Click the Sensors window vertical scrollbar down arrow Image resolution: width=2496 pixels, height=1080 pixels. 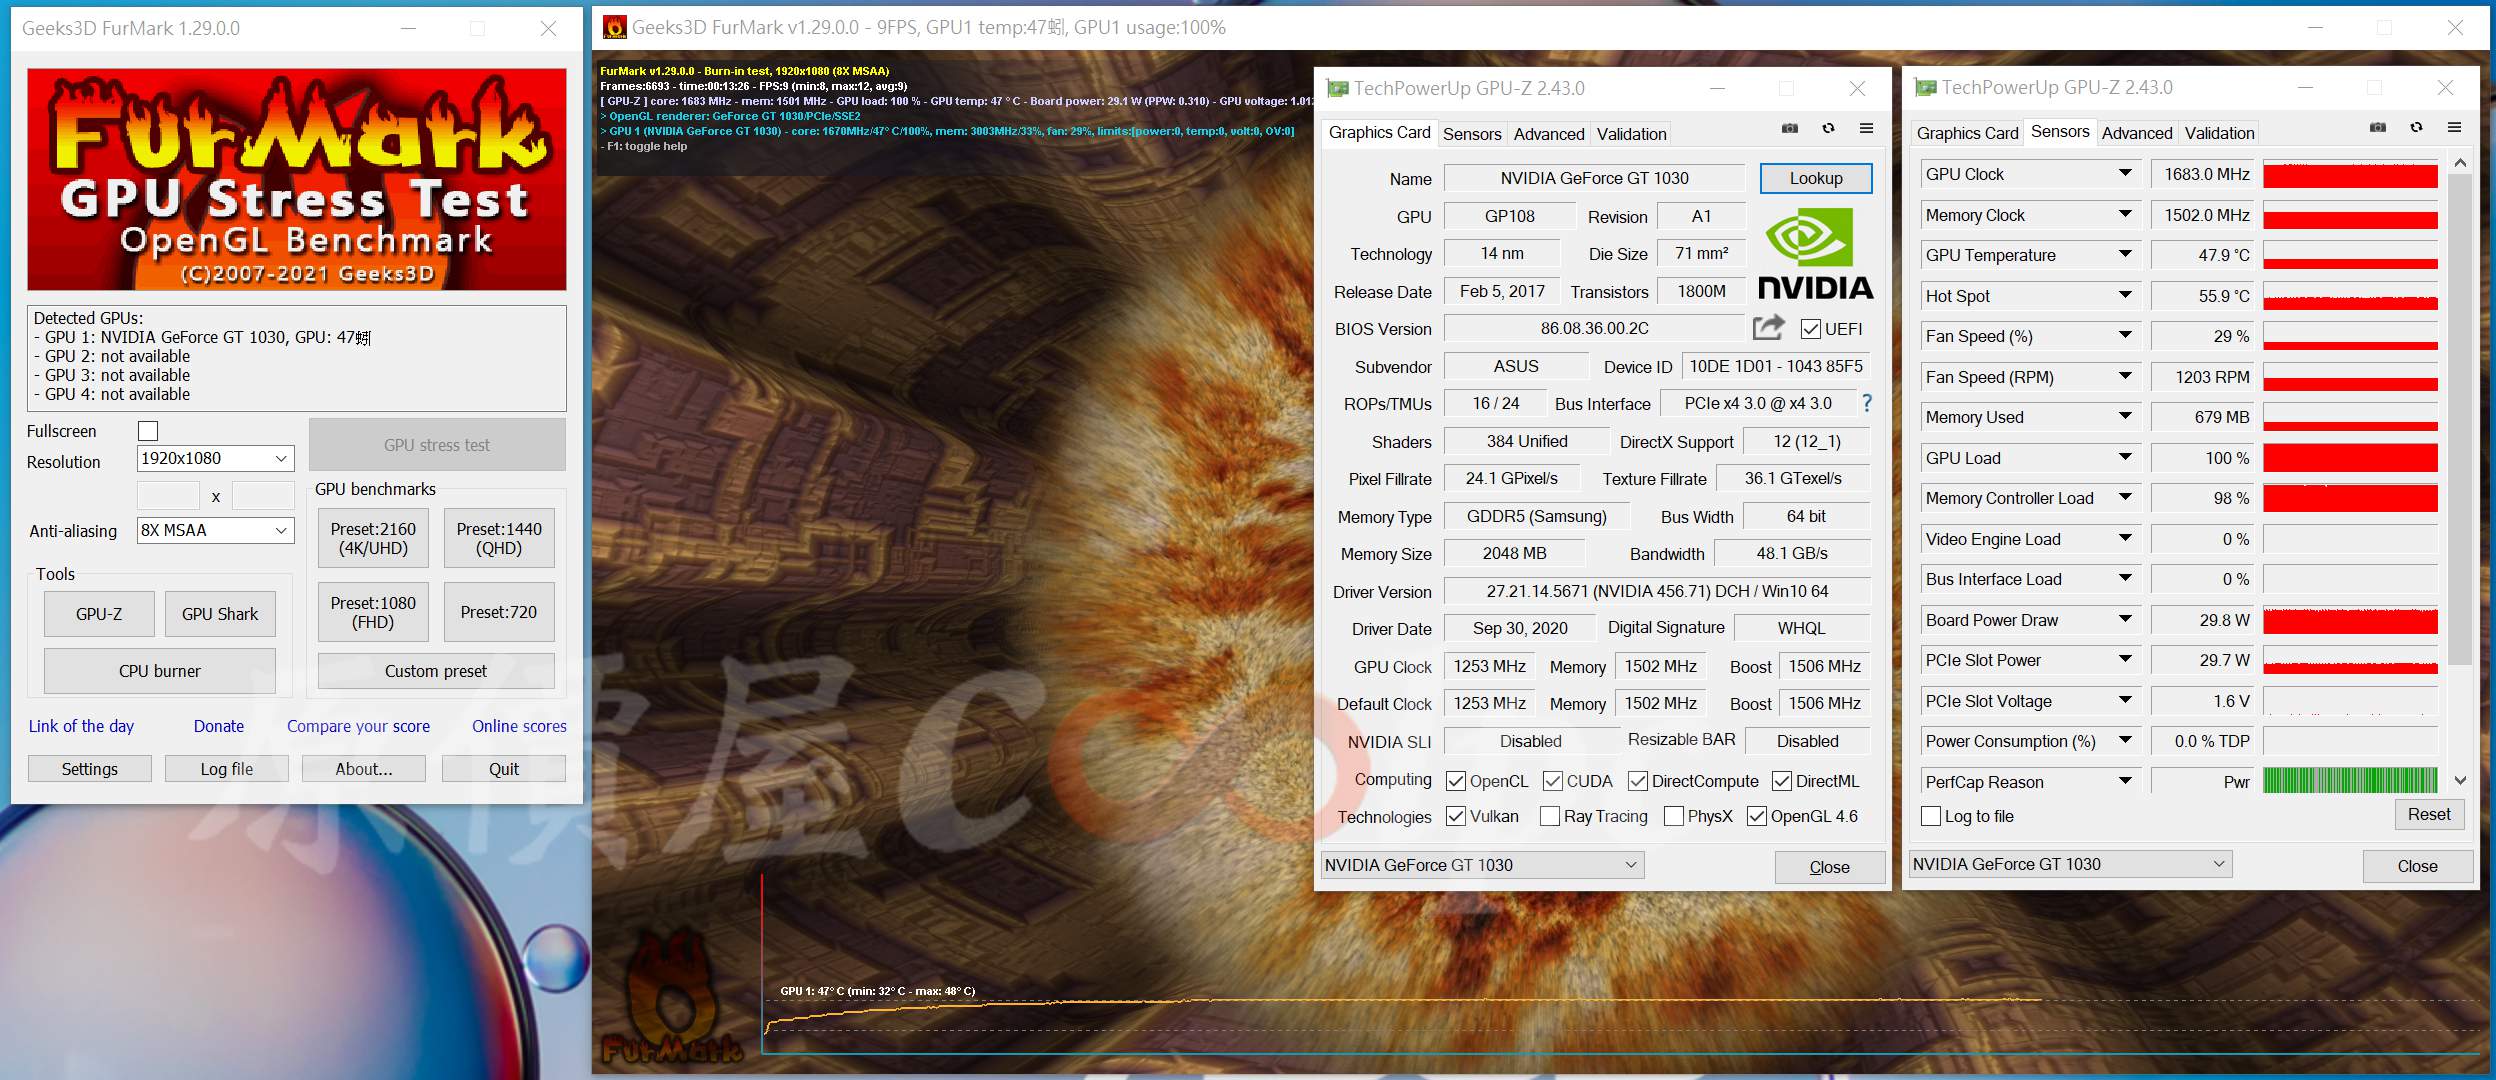pyautogui.click(x=2461, y=780)
